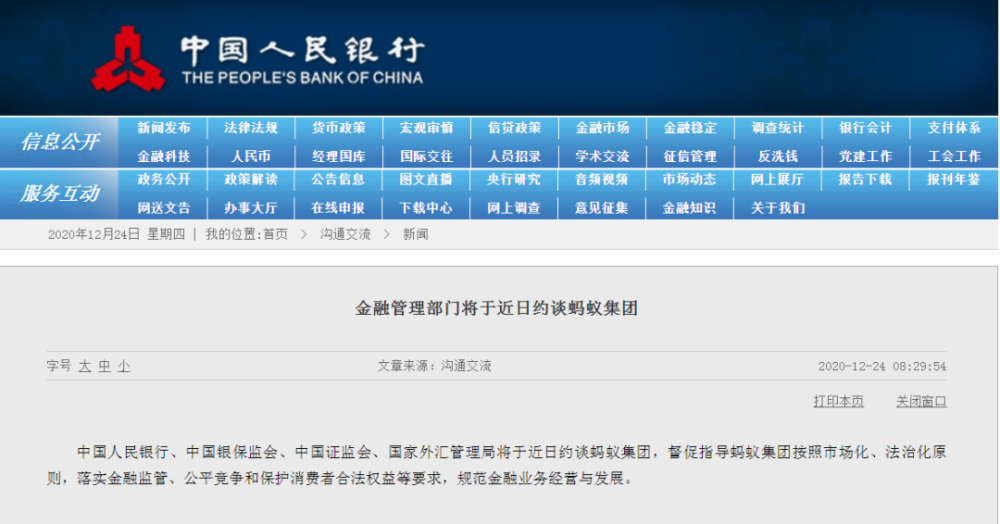Screen dimensions: 1000x524
Task: Go to 货币政策 section
Action: (x=339, y=128)
